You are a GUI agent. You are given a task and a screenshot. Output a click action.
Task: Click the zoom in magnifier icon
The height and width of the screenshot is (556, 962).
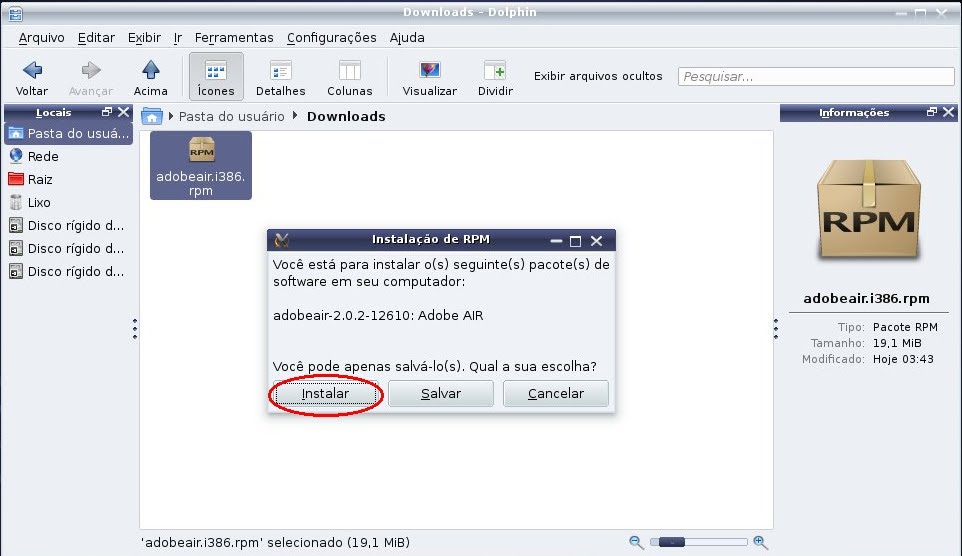(760, 542)
